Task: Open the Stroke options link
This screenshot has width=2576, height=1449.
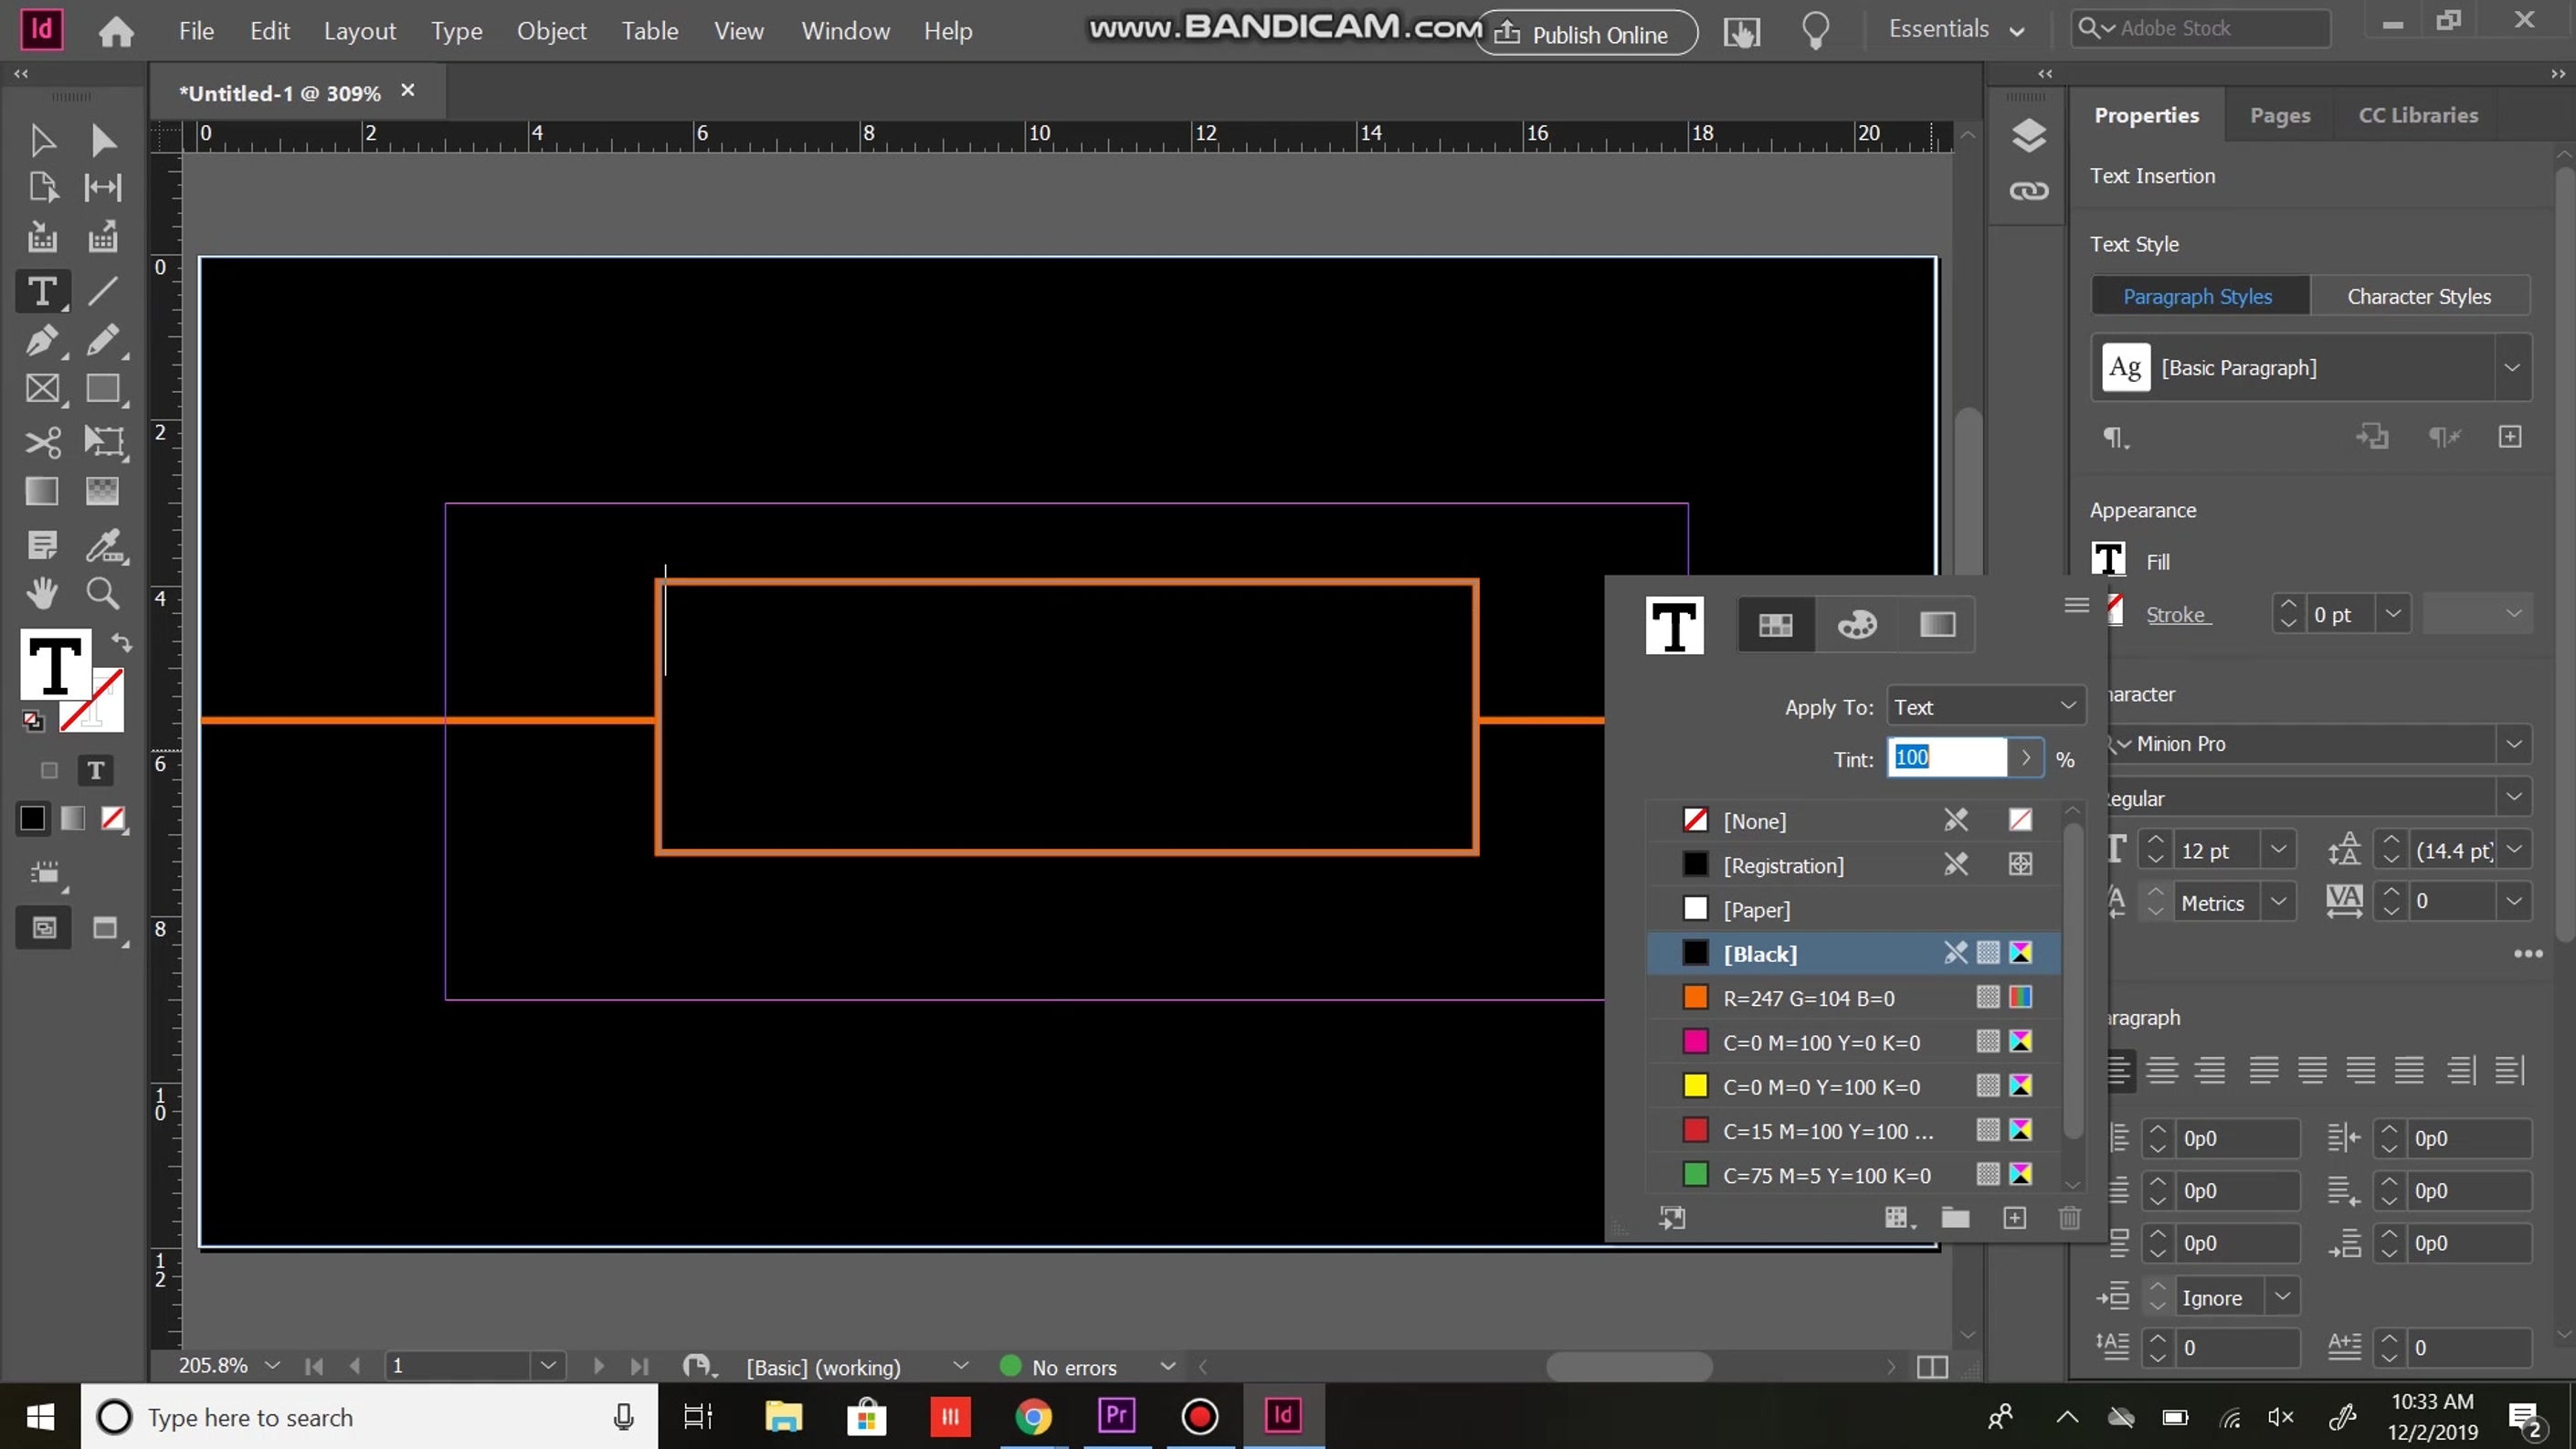Action: tap(2177, 615)
